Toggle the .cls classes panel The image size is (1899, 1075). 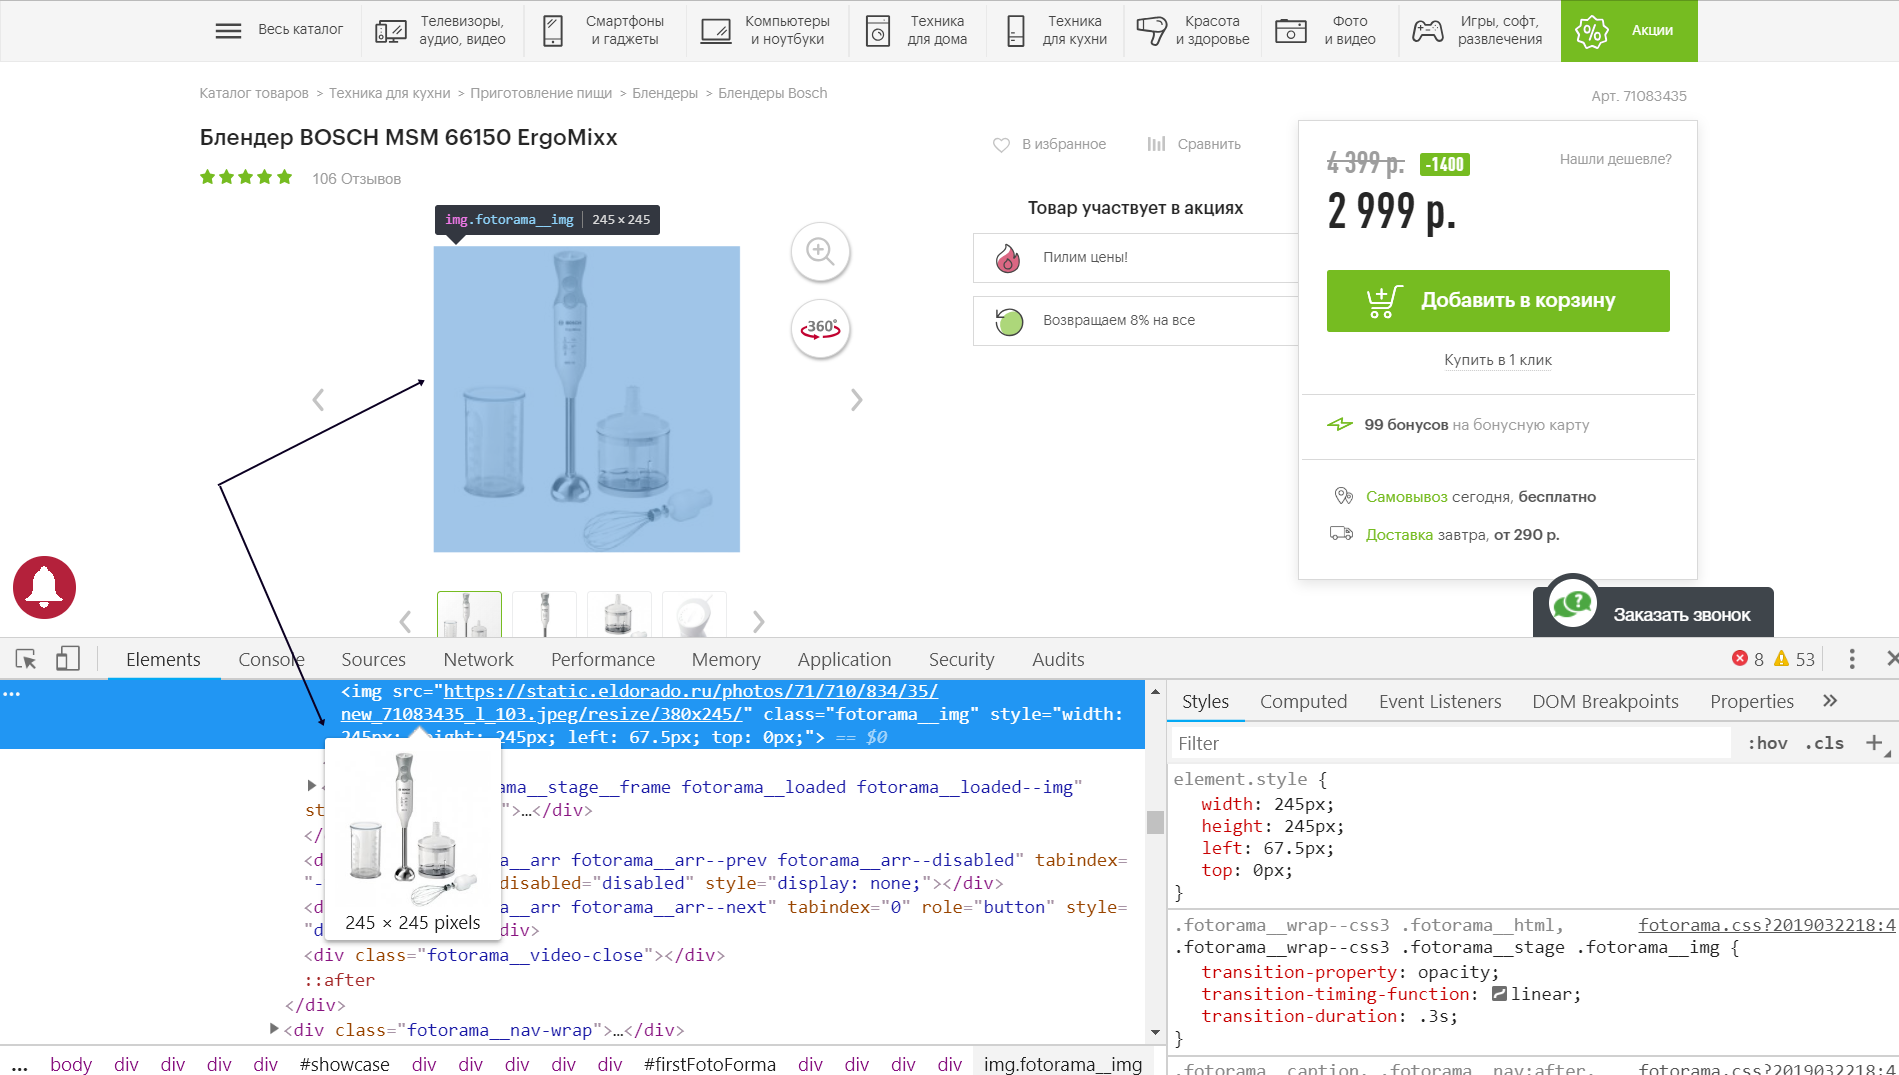1824,743
